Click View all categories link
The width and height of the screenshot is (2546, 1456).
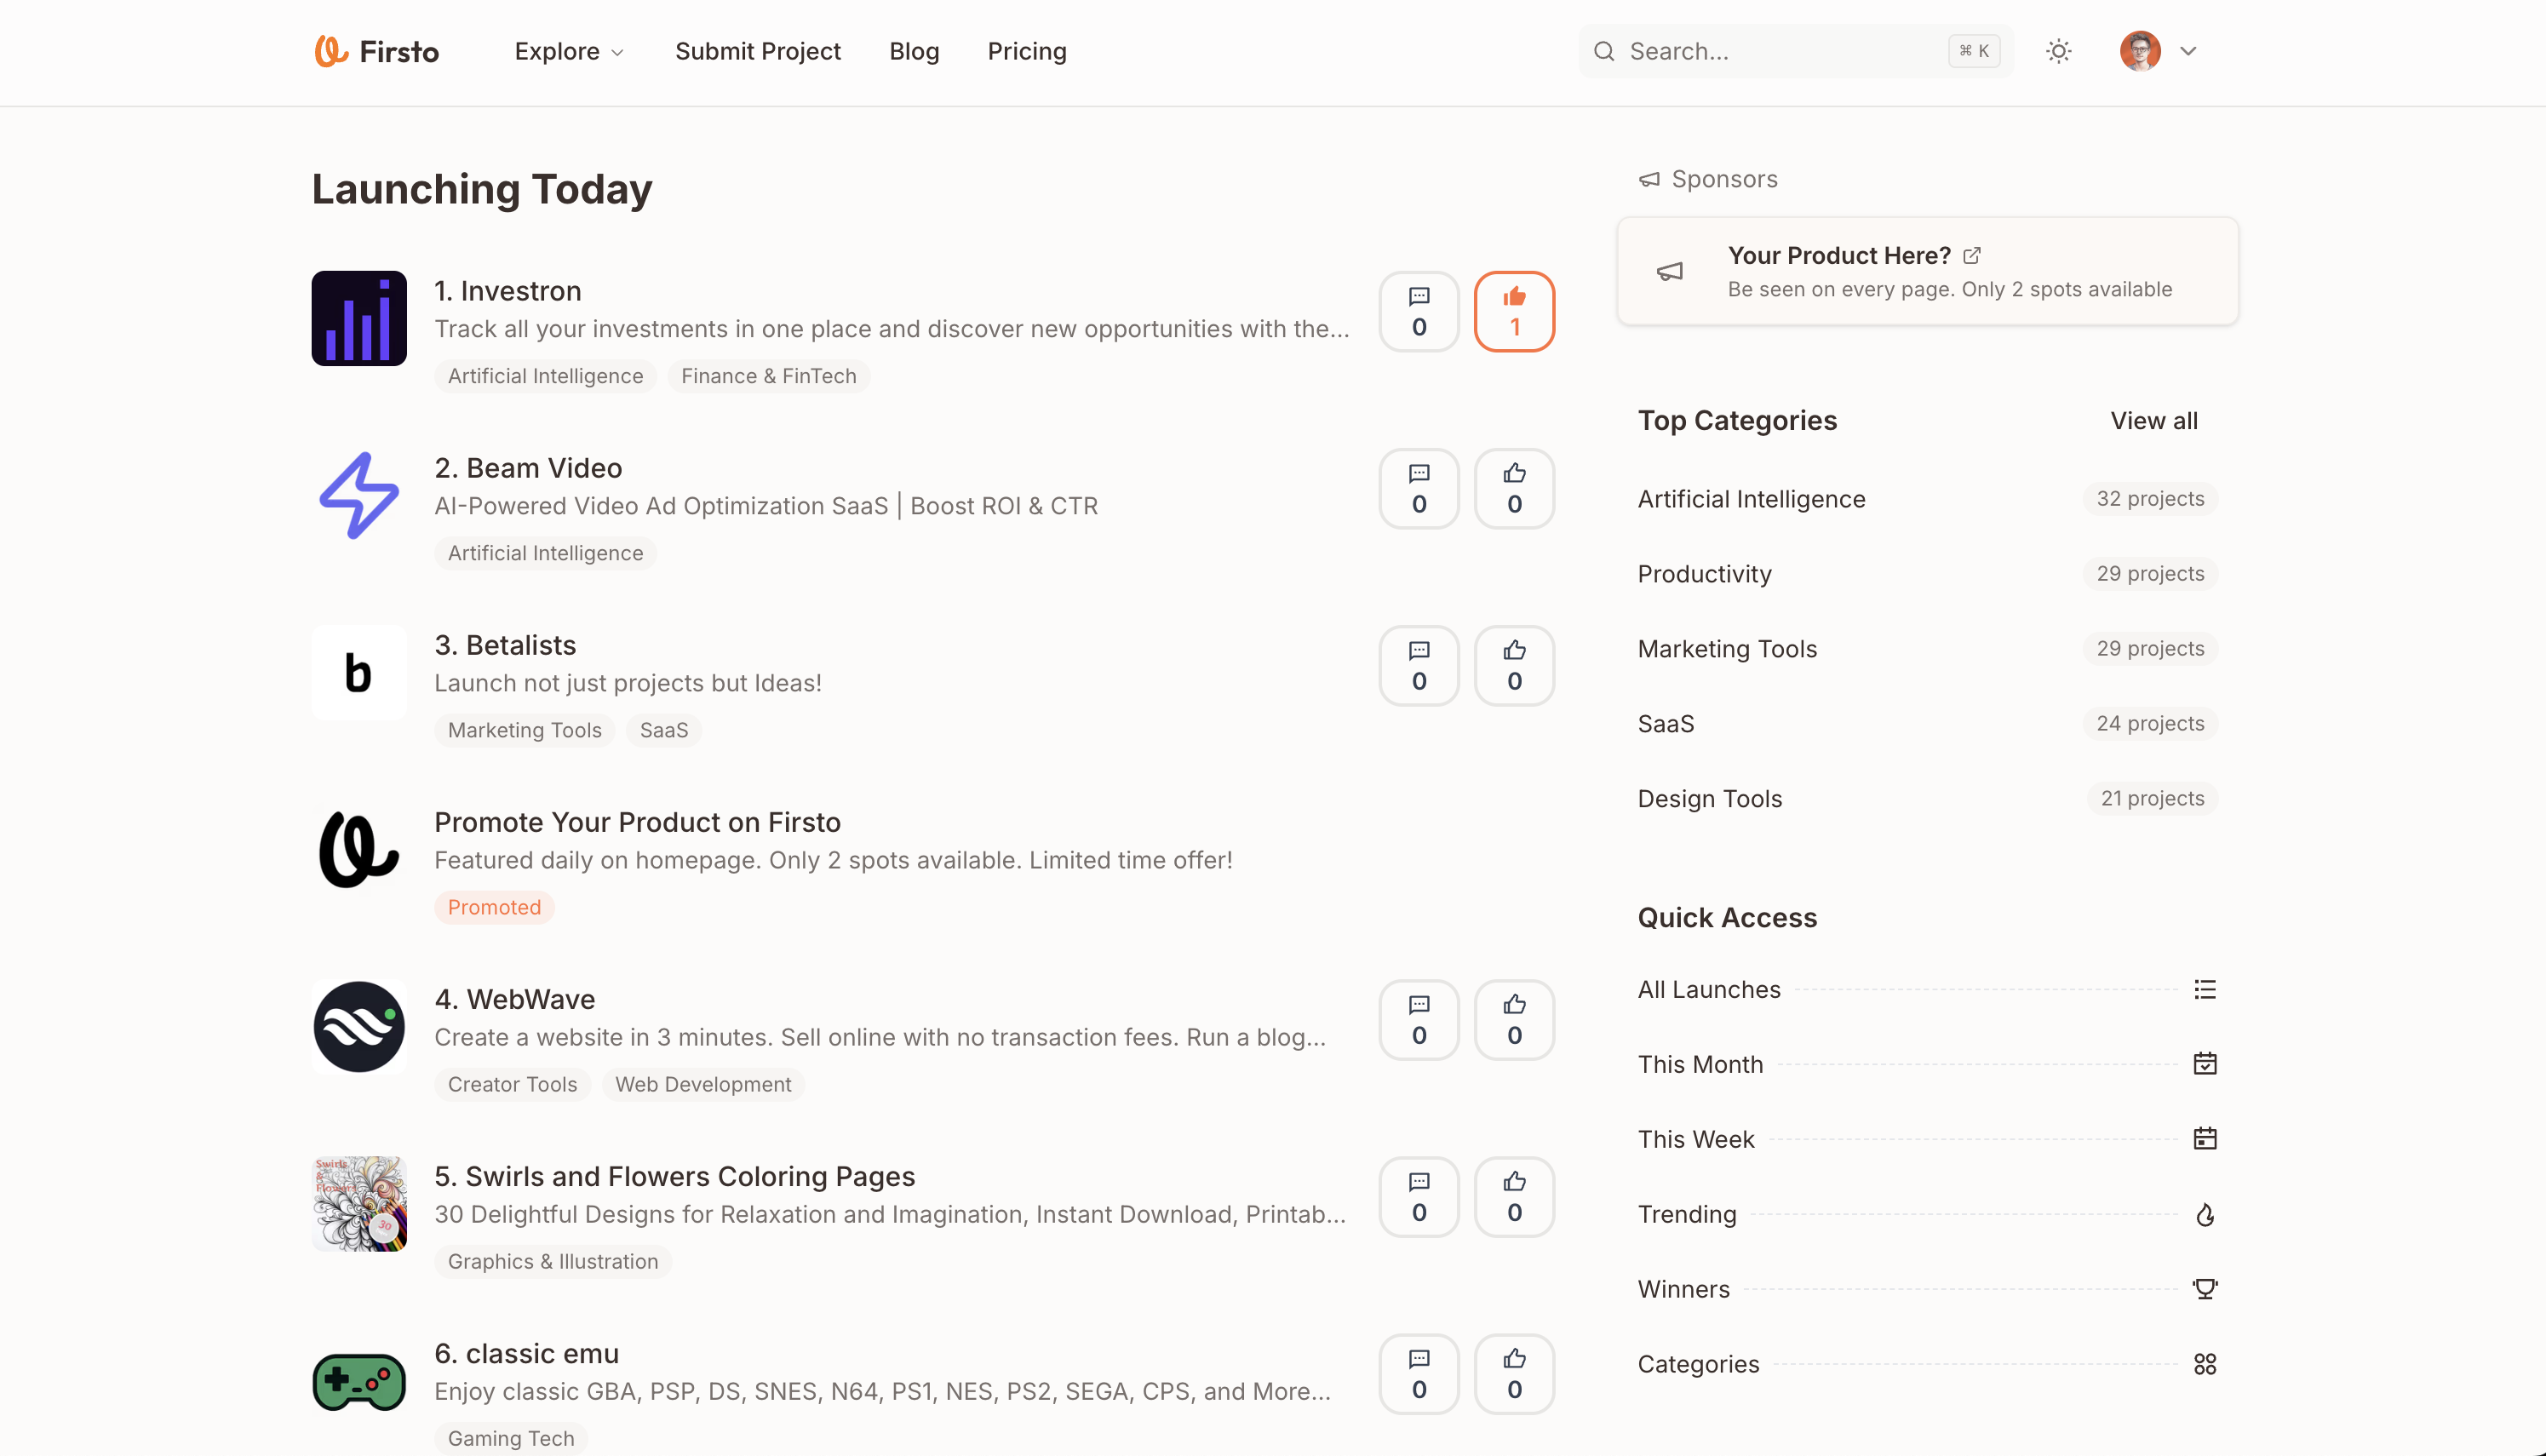2154,420
